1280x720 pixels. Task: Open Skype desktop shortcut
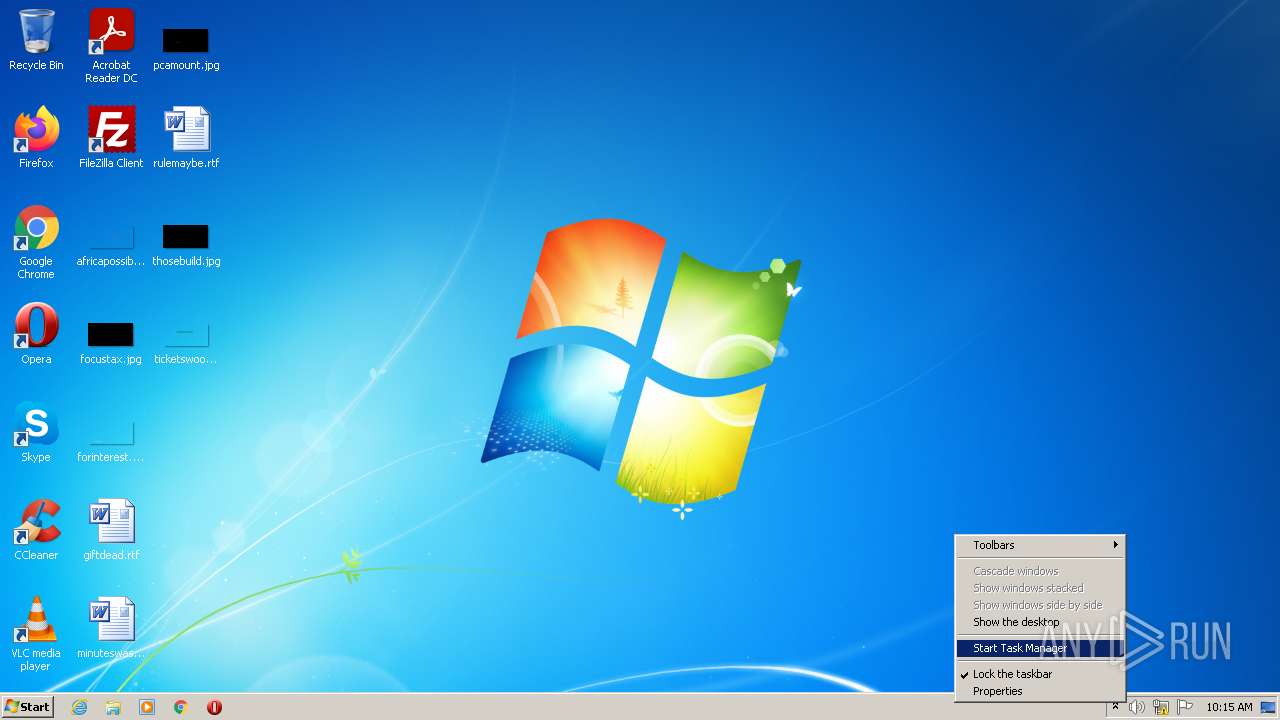point(36,432)
